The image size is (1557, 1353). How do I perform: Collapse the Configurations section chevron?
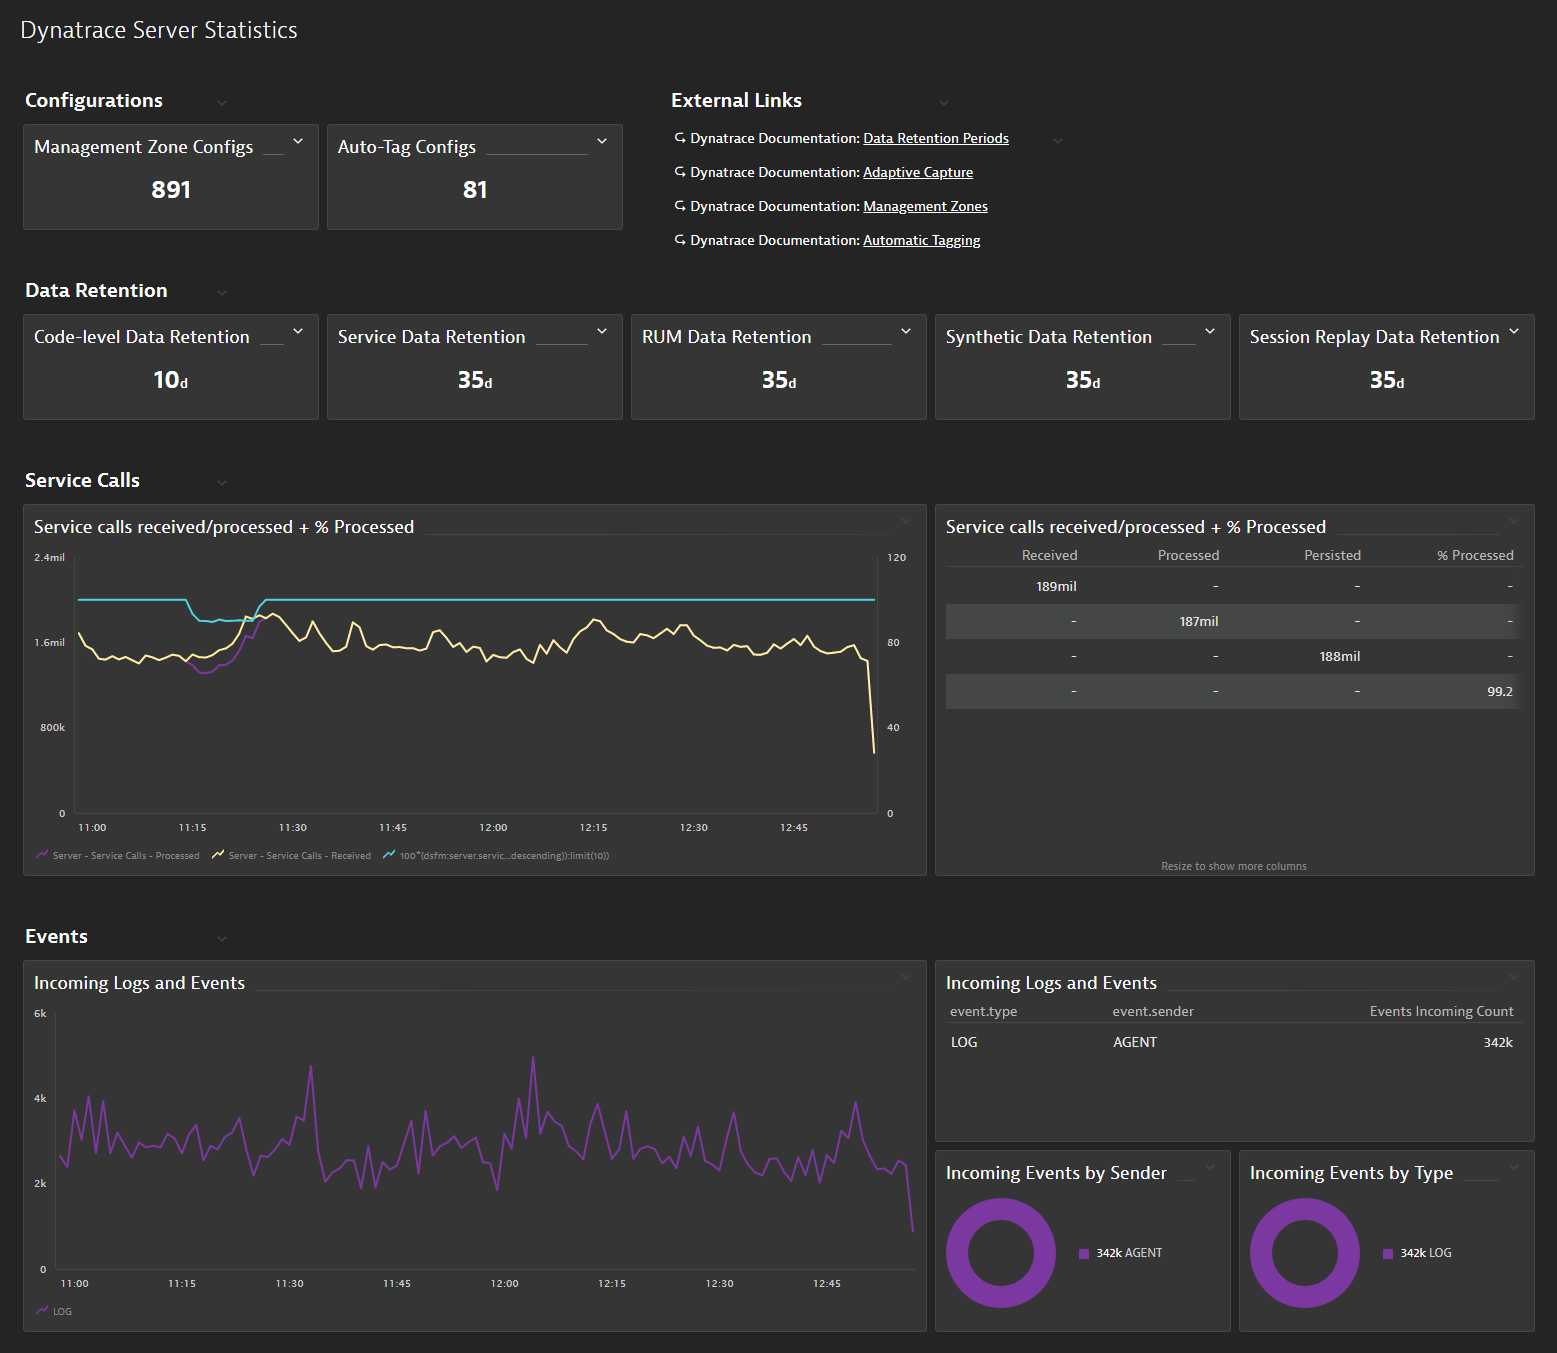[x=222, y=103]
